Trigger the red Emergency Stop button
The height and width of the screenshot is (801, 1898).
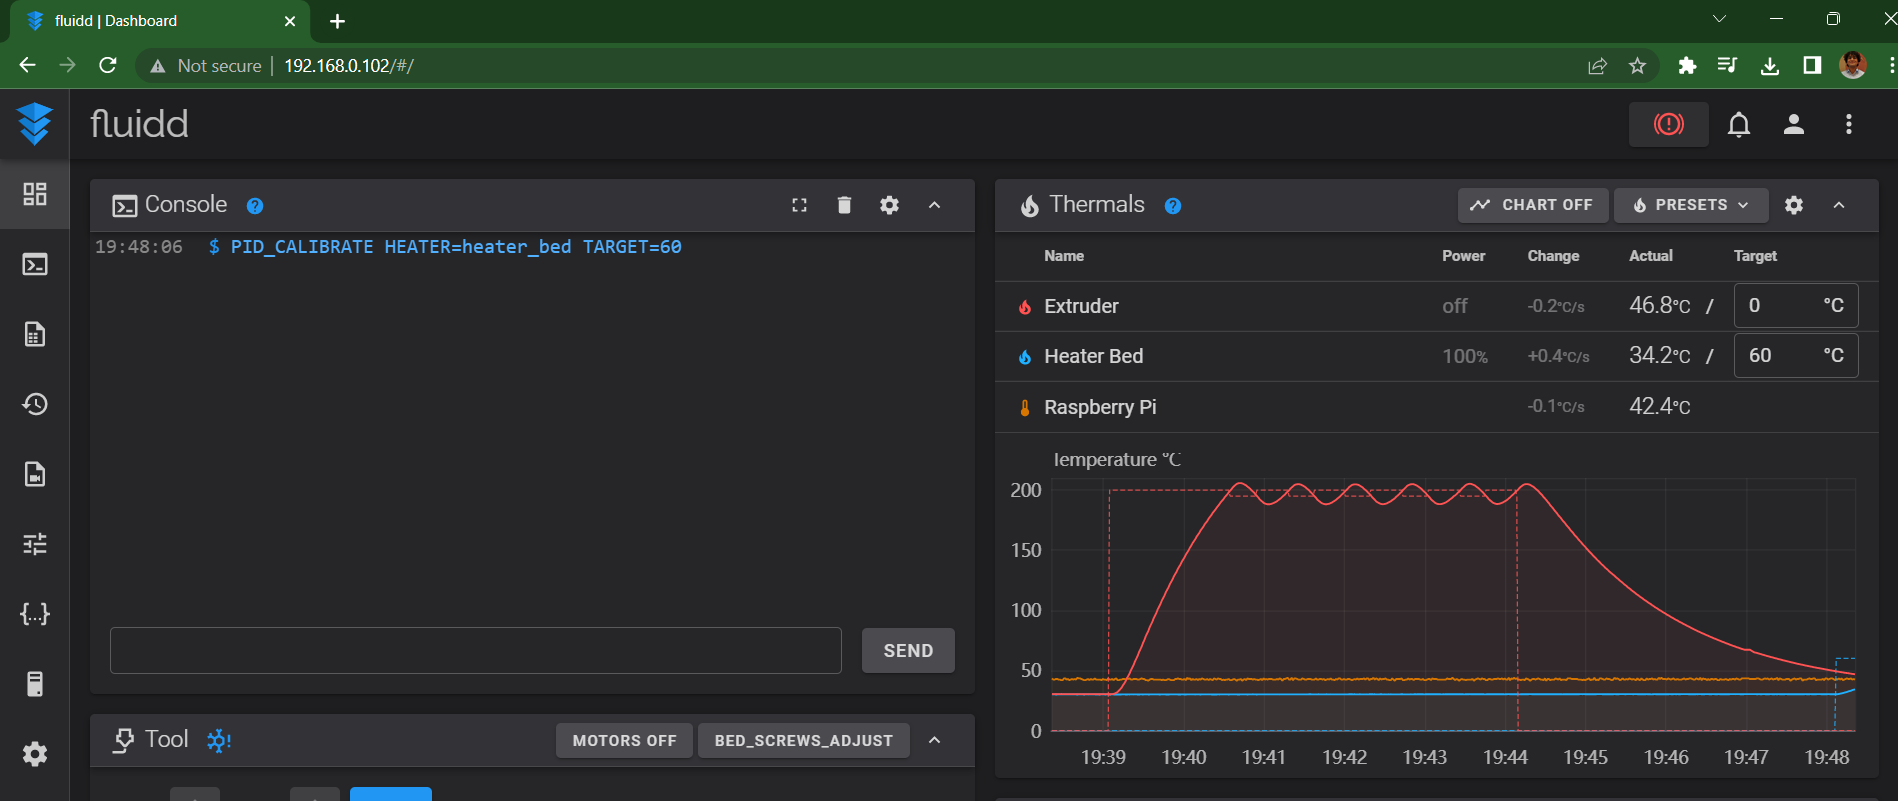[x=1669, y=124]
